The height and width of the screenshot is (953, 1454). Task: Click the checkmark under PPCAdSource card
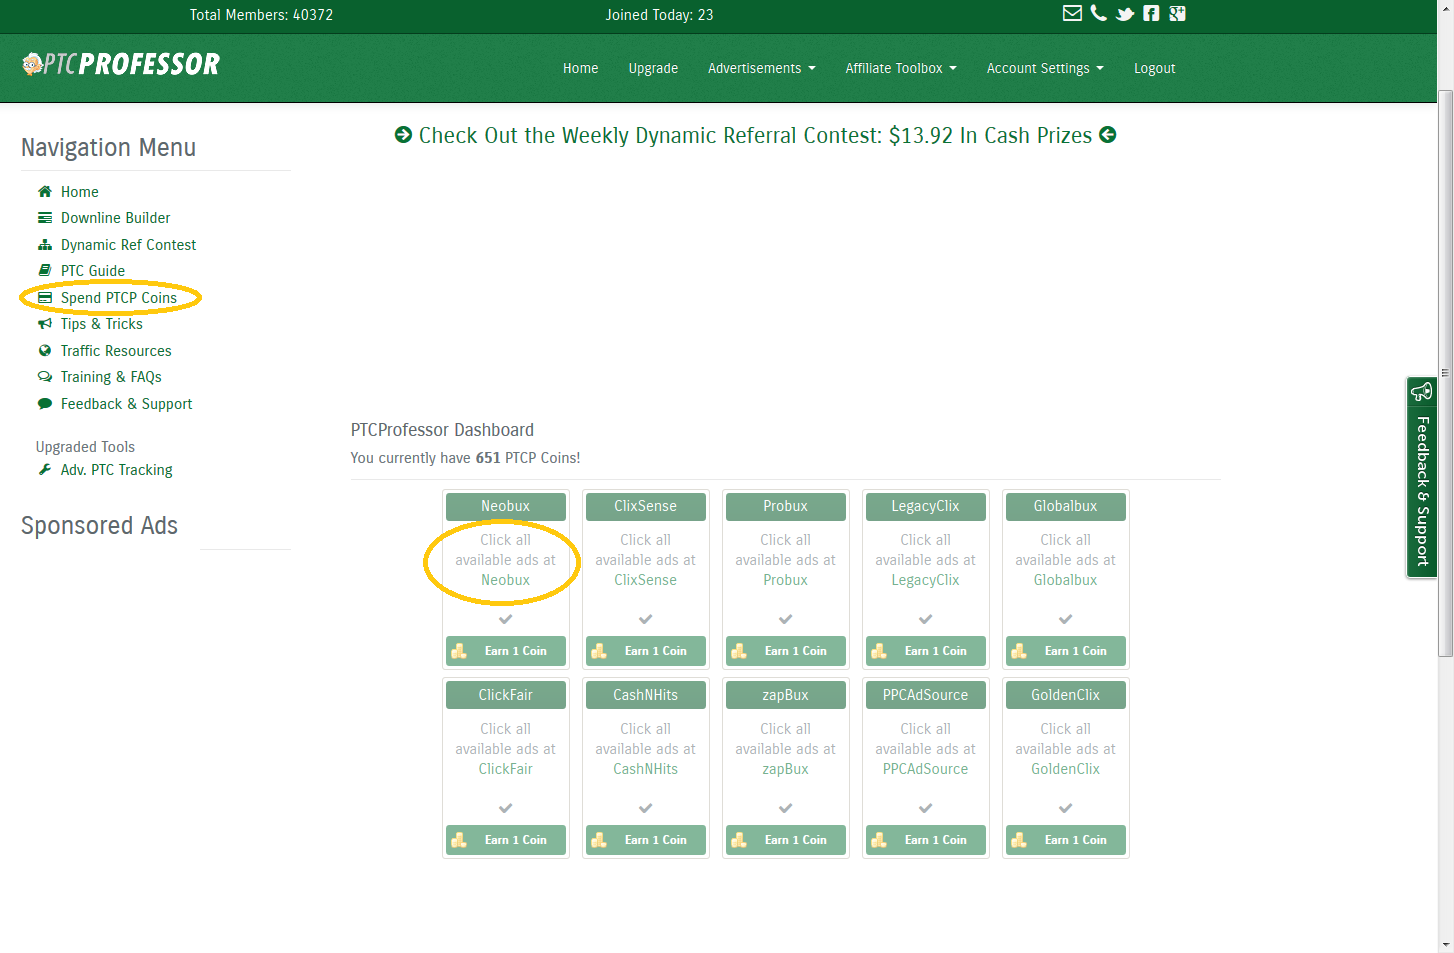926,808
